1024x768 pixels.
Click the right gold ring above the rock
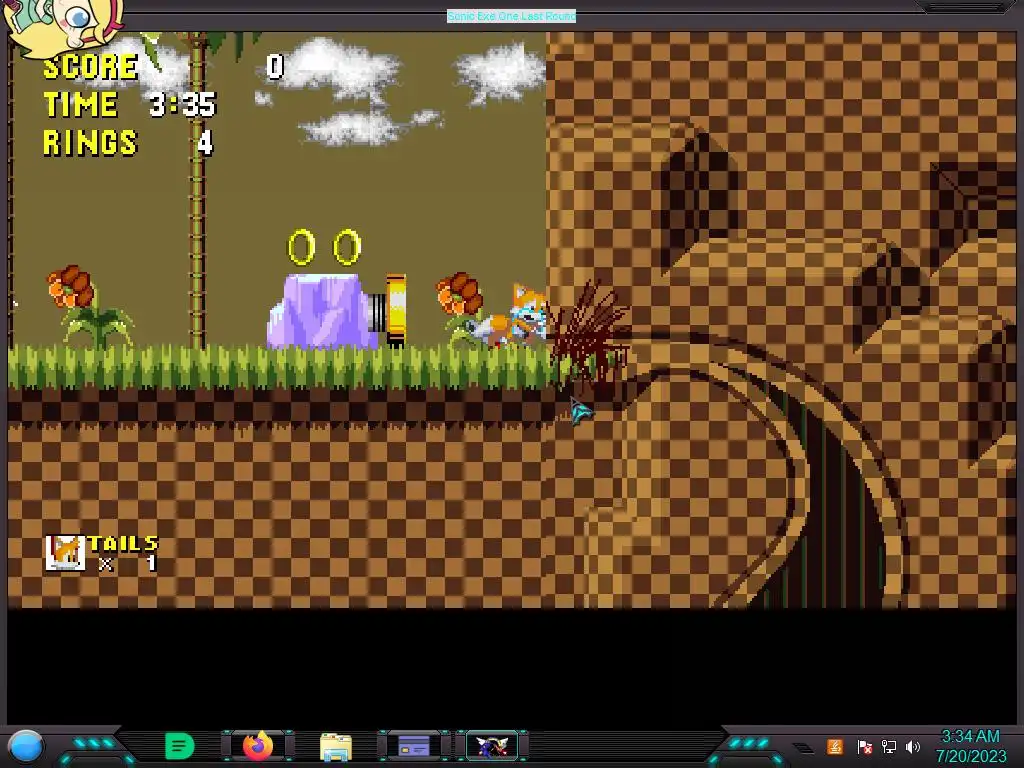click(347, 247)
